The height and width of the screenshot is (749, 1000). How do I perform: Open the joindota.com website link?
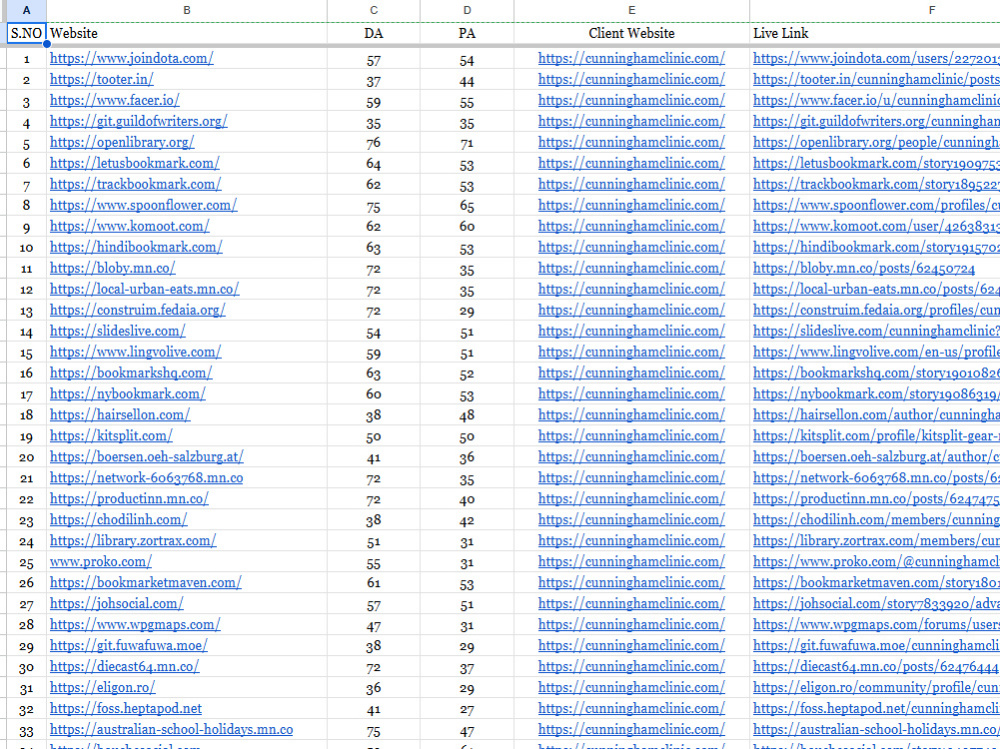tap(131, 58)
